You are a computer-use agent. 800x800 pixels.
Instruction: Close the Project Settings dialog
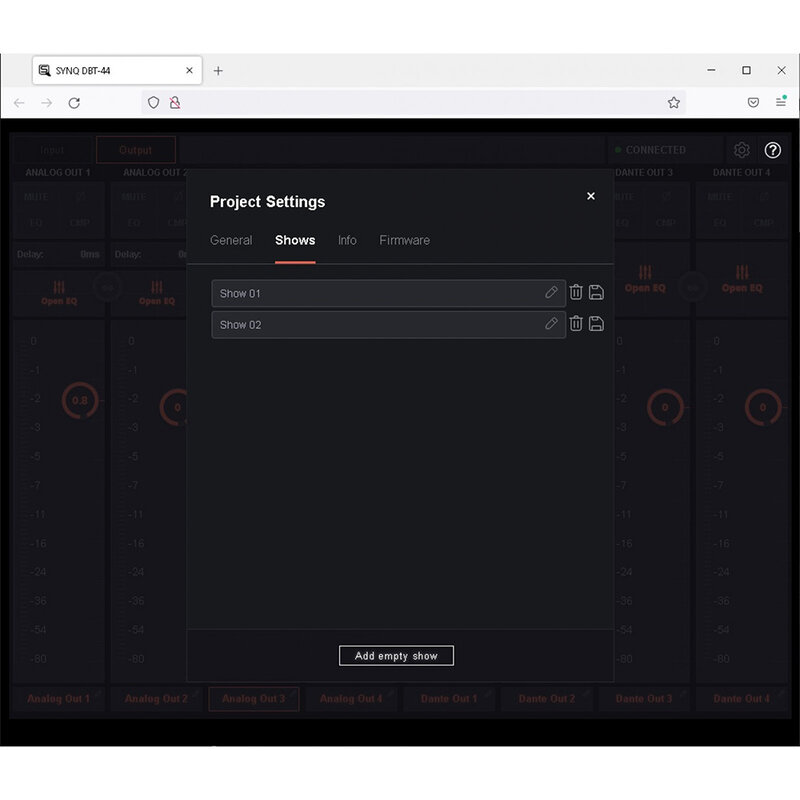point(591,196)
